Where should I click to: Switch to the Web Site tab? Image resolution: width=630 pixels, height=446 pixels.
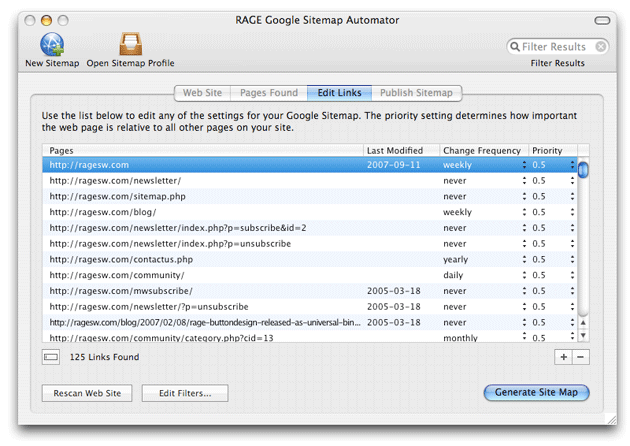pyautogui.click(x=202, y=93)
